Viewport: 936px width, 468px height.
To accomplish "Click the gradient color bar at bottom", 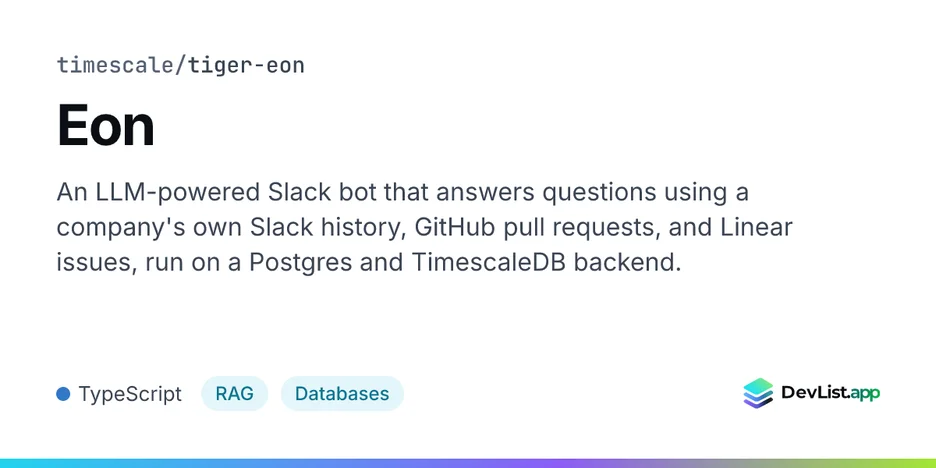I will click(468, 463).
